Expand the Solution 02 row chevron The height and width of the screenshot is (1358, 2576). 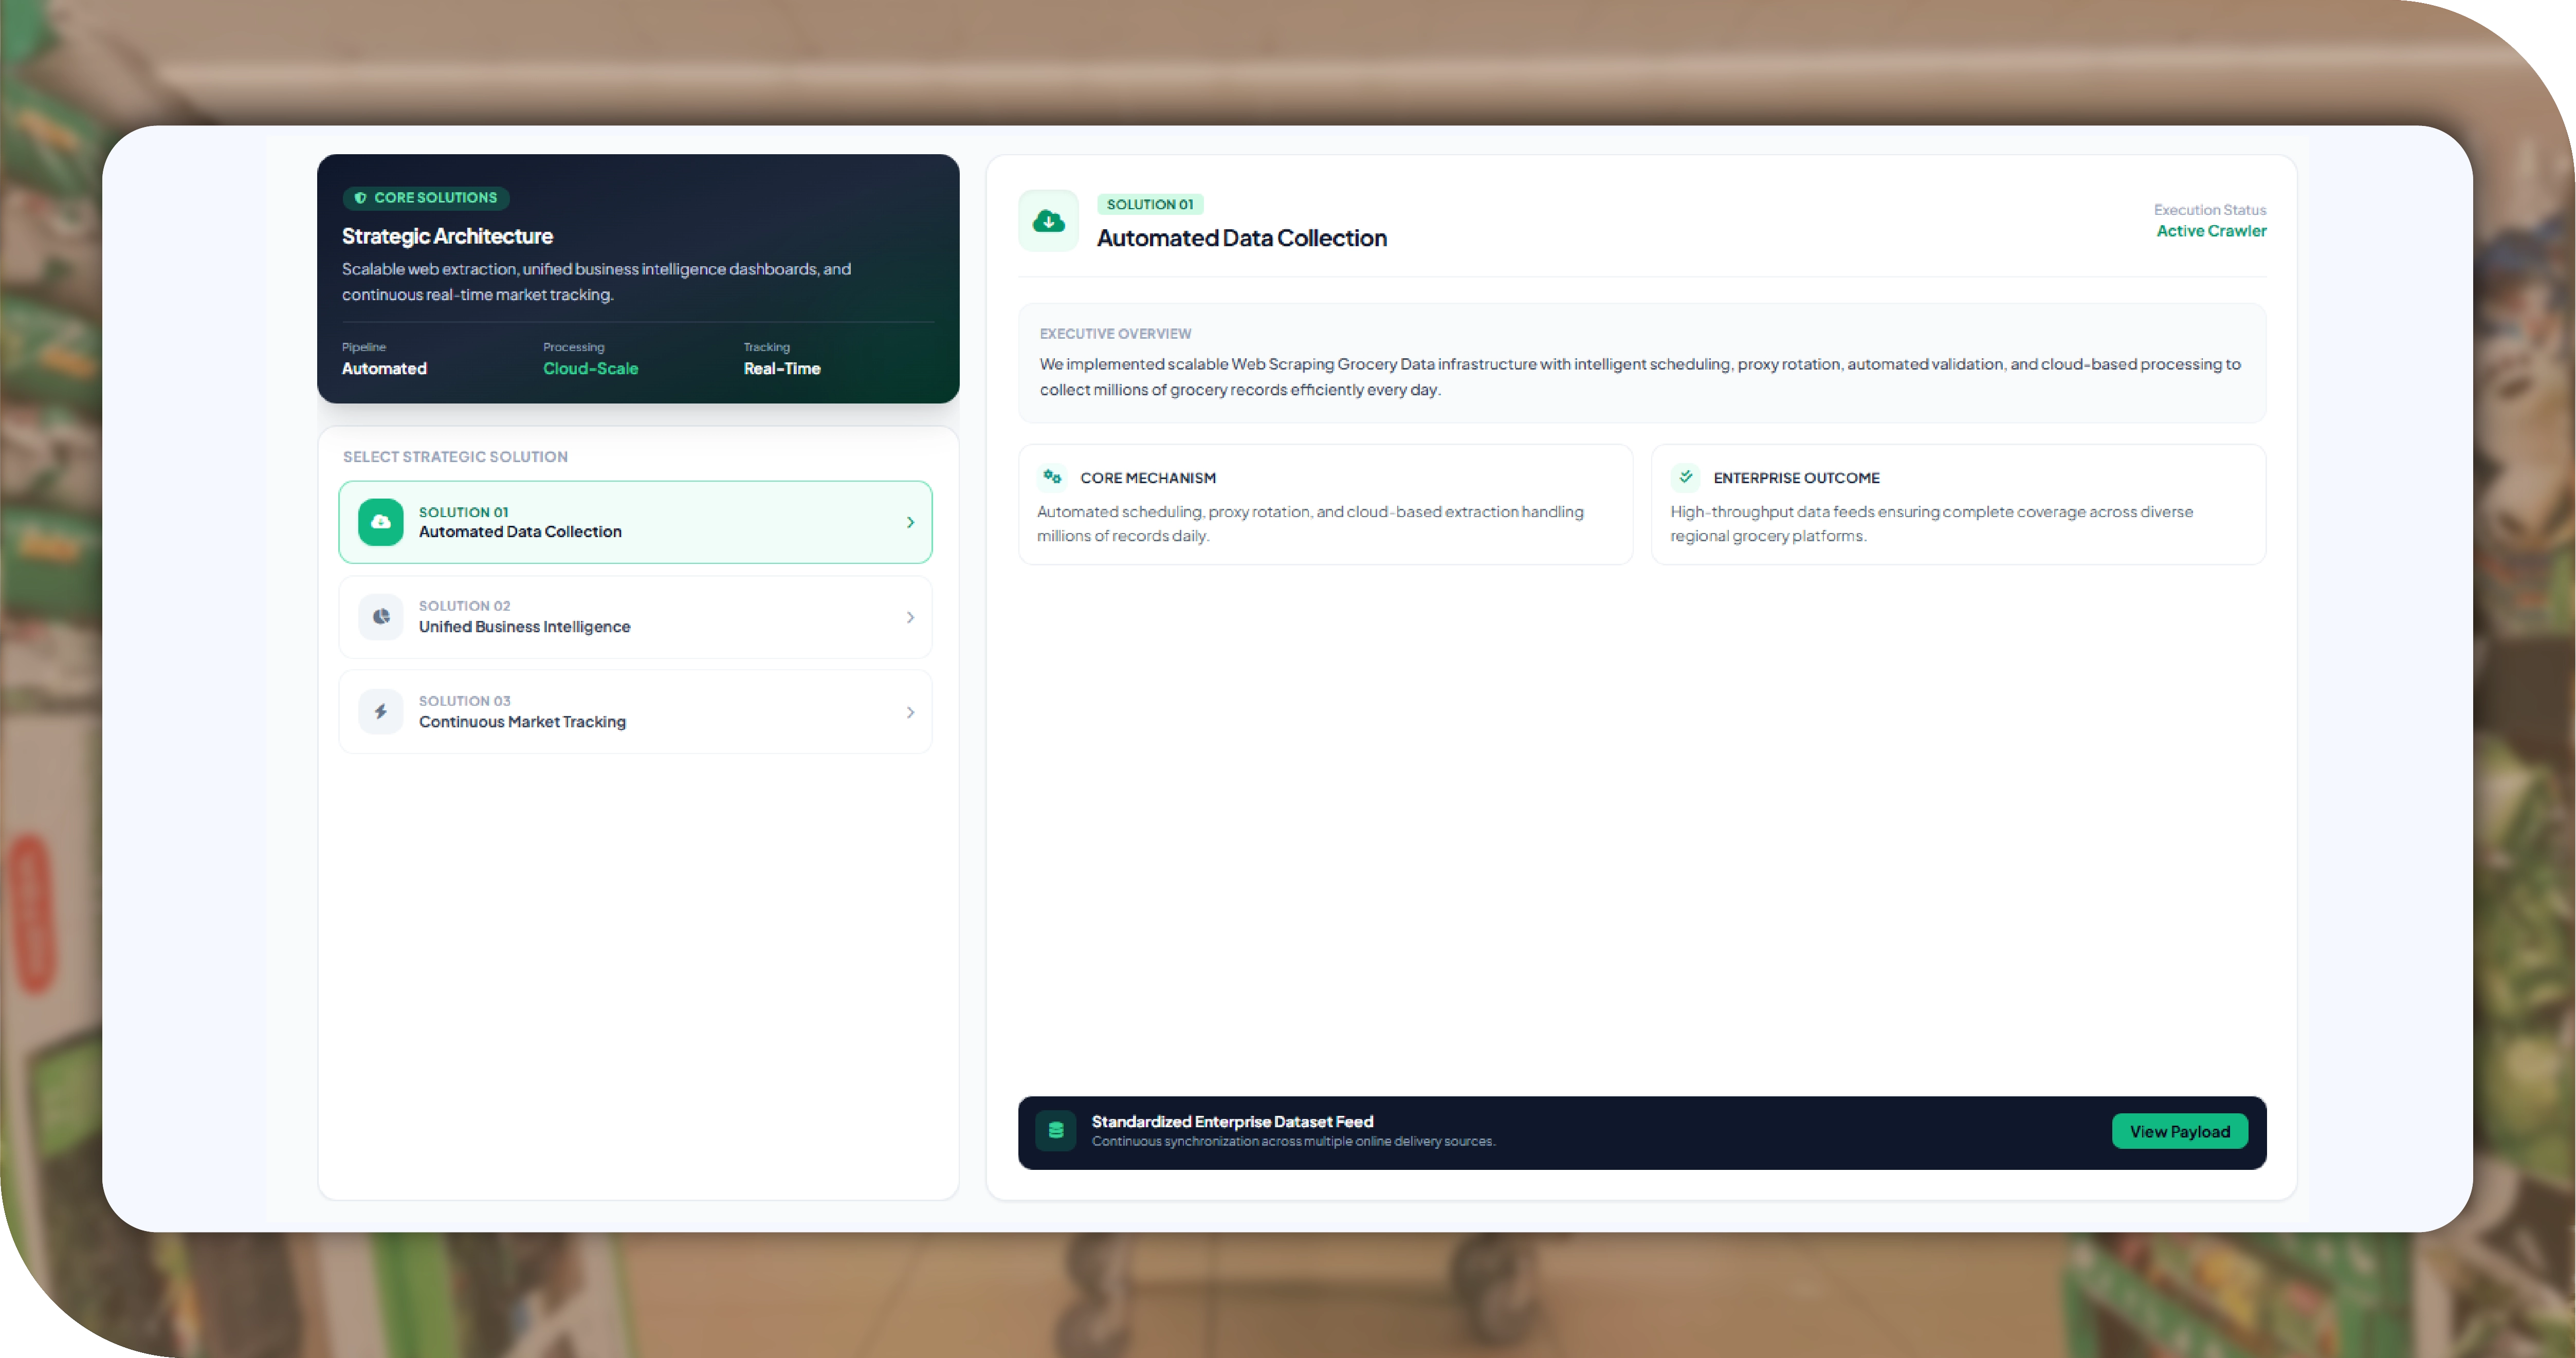click(x=910, y=617)
